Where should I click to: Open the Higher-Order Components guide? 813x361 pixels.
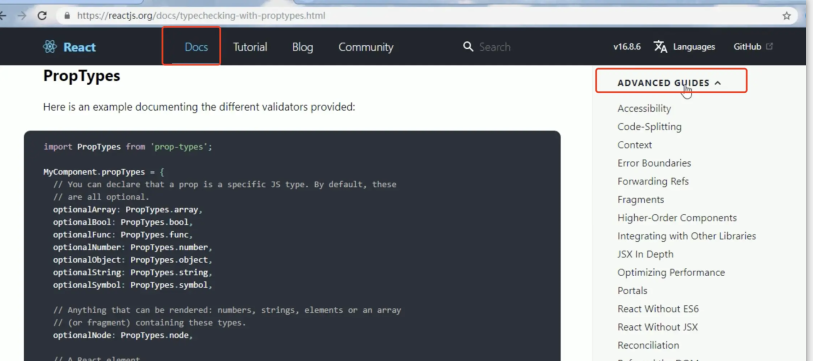tap(677, 218)
